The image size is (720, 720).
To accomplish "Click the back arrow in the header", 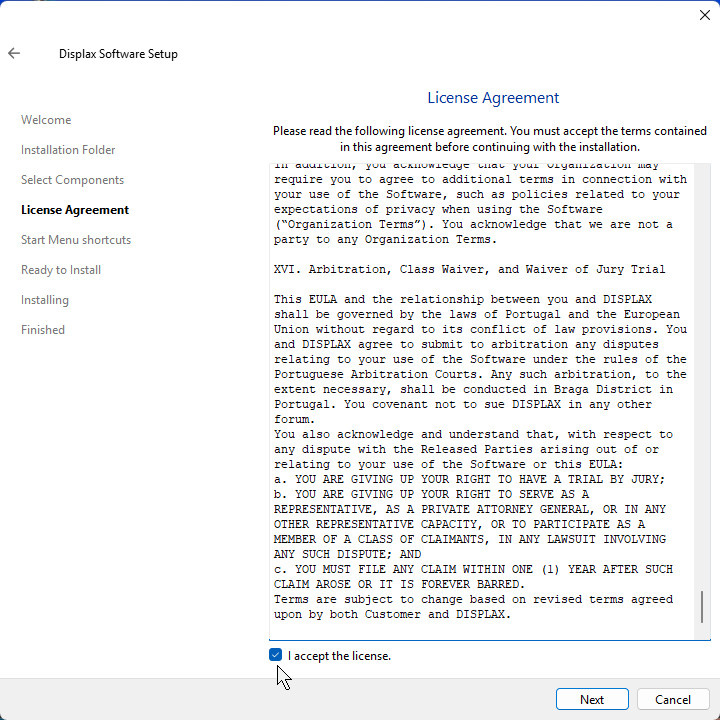I will (x=14, y=54).
